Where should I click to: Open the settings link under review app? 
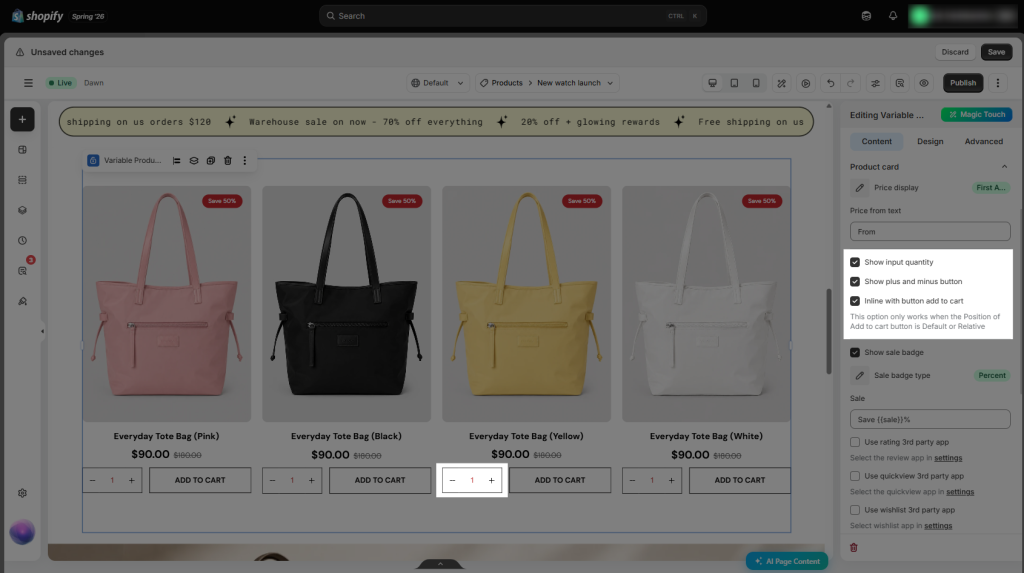click(948, 458)
